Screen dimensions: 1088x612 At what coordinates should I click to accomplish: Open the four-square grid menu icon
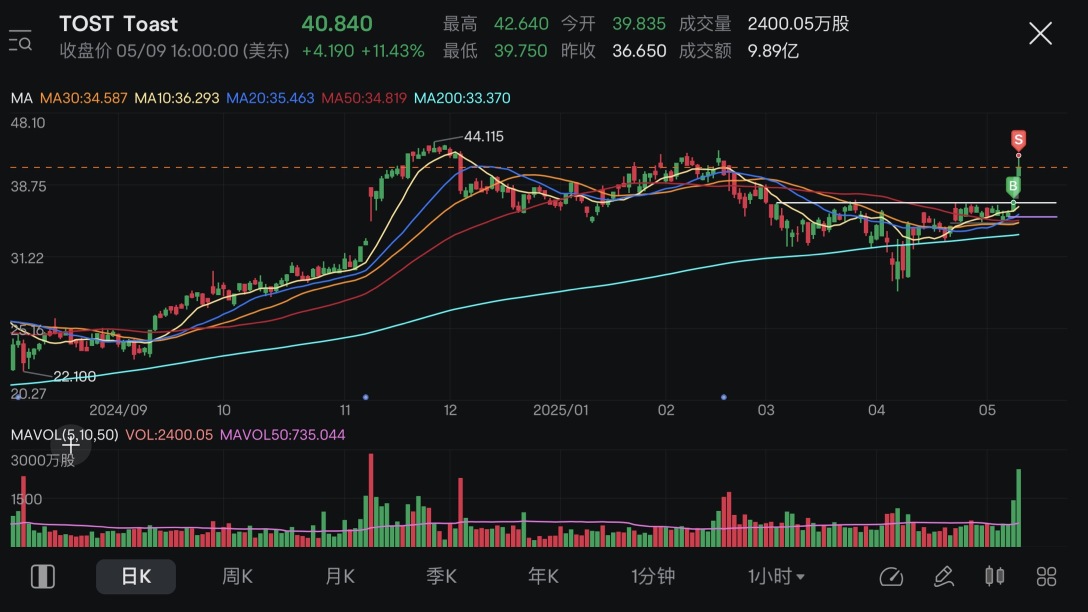[1046, 576]
